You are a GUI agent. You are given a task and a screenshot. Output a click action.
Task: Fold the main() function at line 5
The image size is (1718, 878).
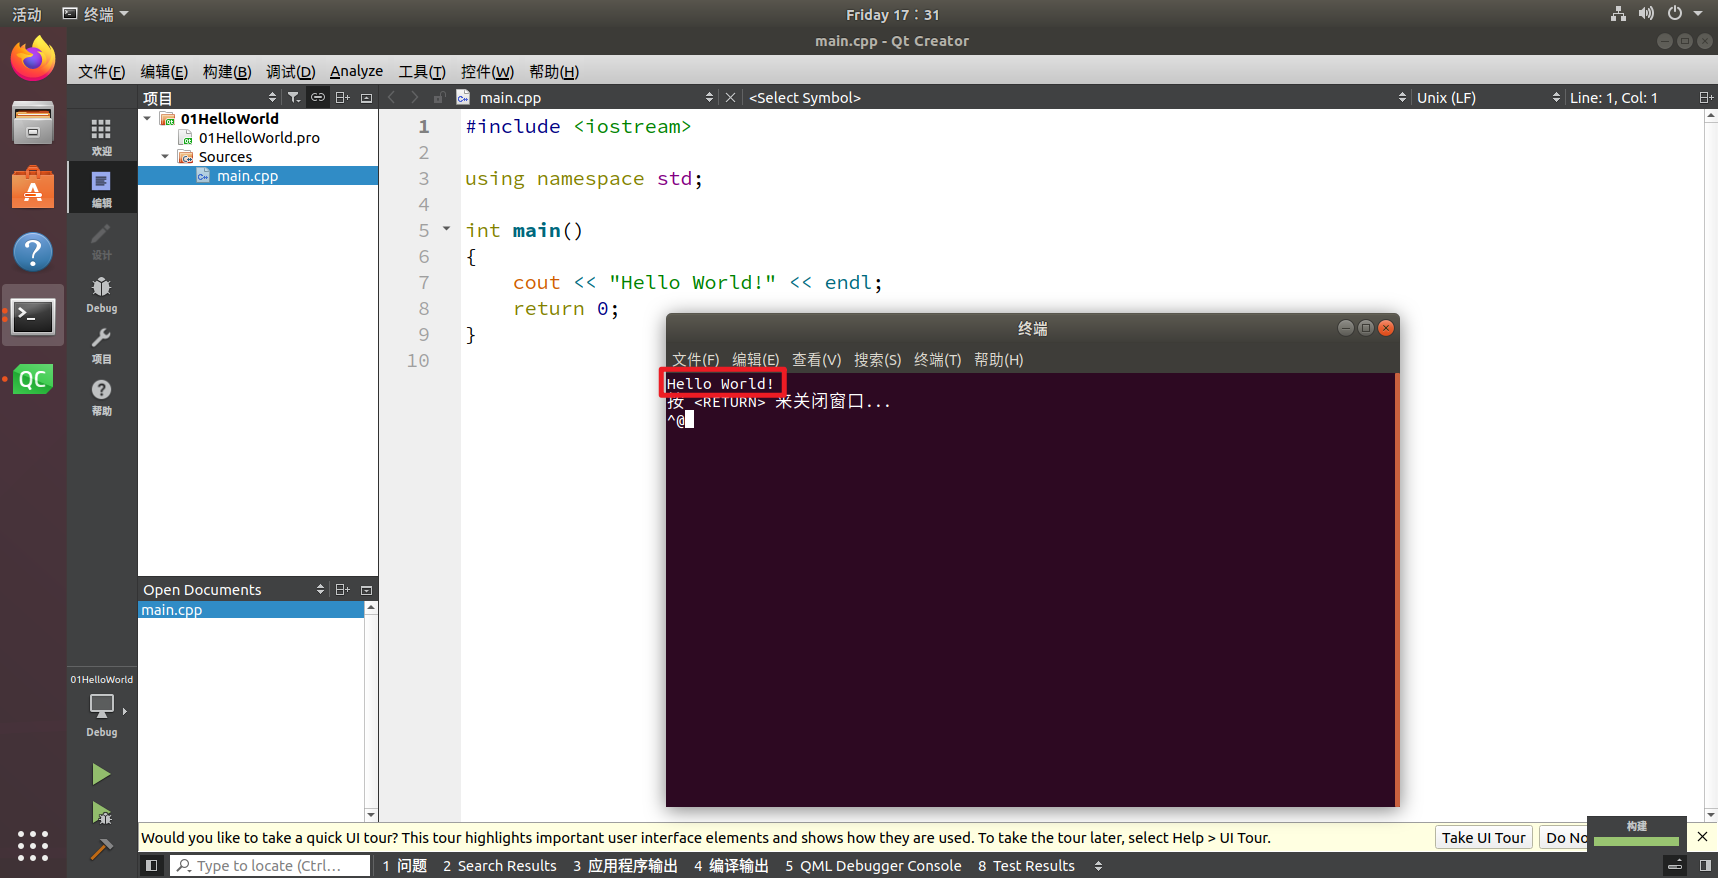(x=446, y=229)
